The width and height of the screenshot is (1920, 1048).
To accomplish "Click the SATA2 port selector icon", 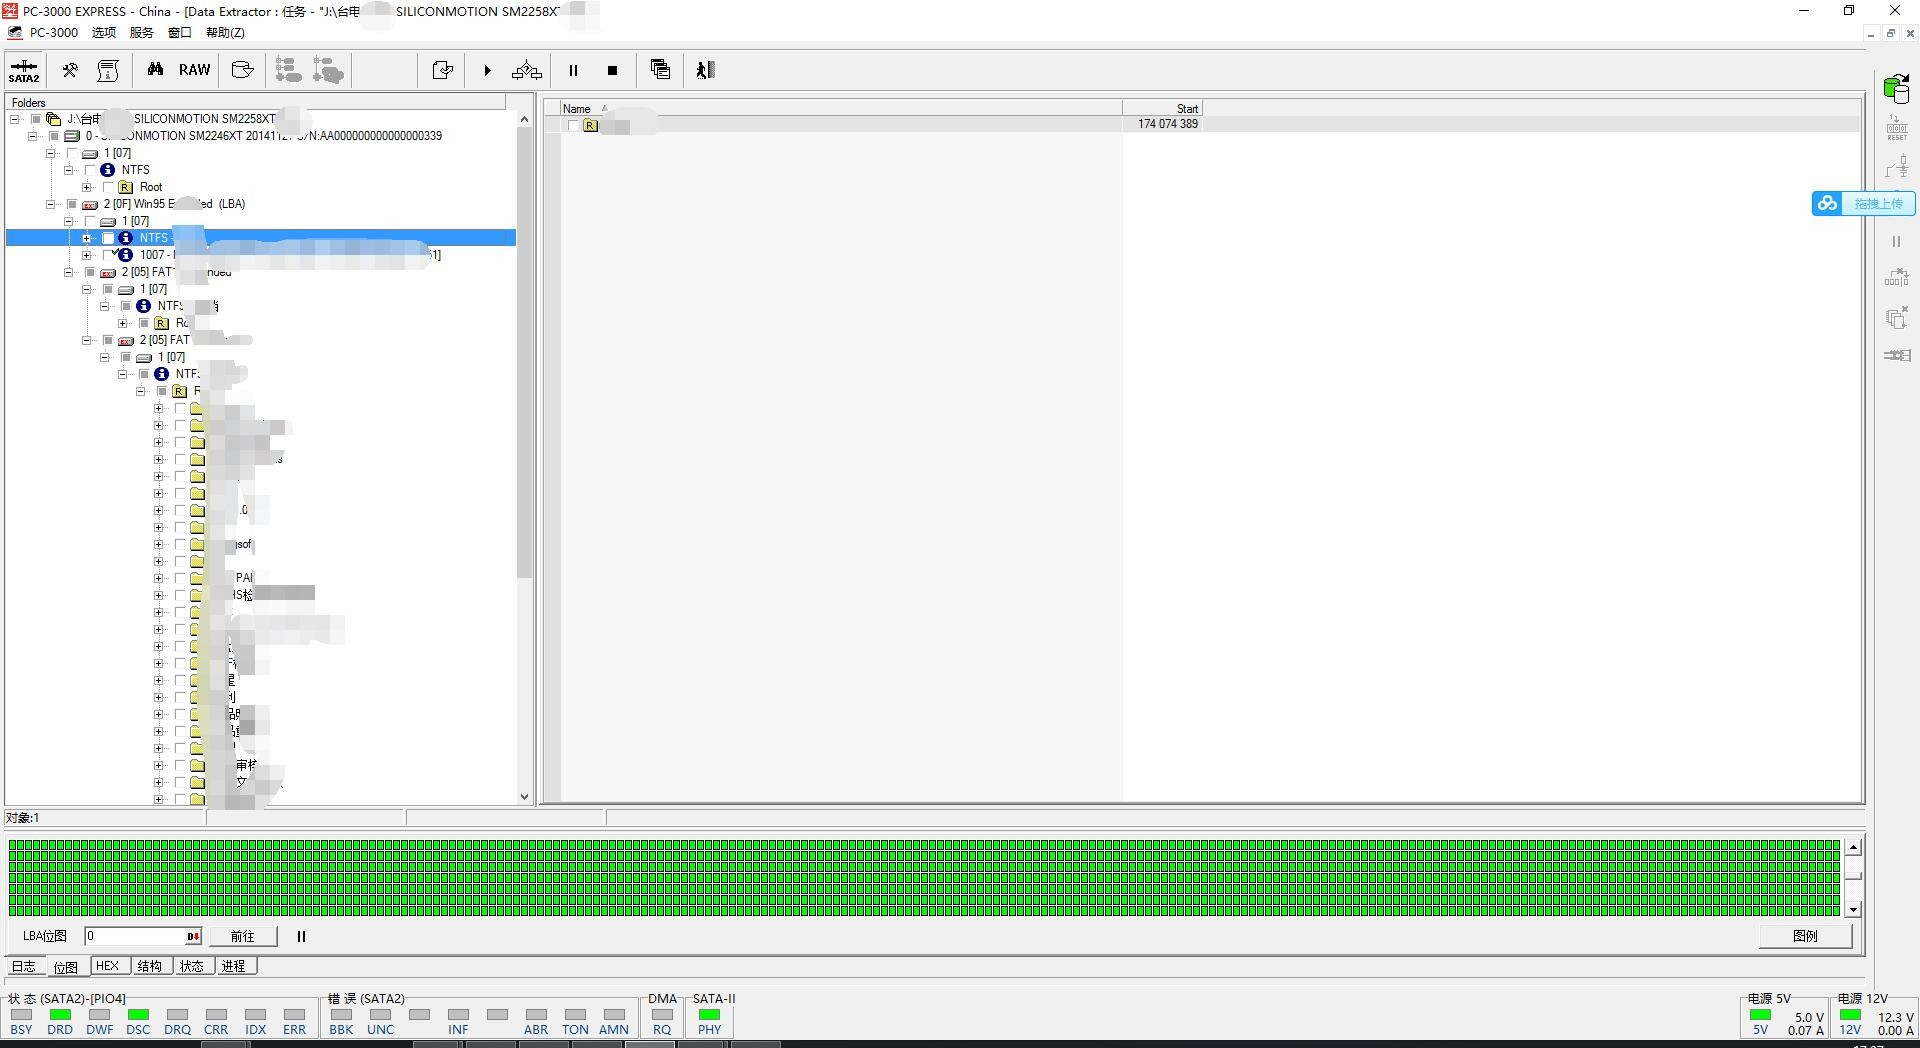I will click(24, 70).
